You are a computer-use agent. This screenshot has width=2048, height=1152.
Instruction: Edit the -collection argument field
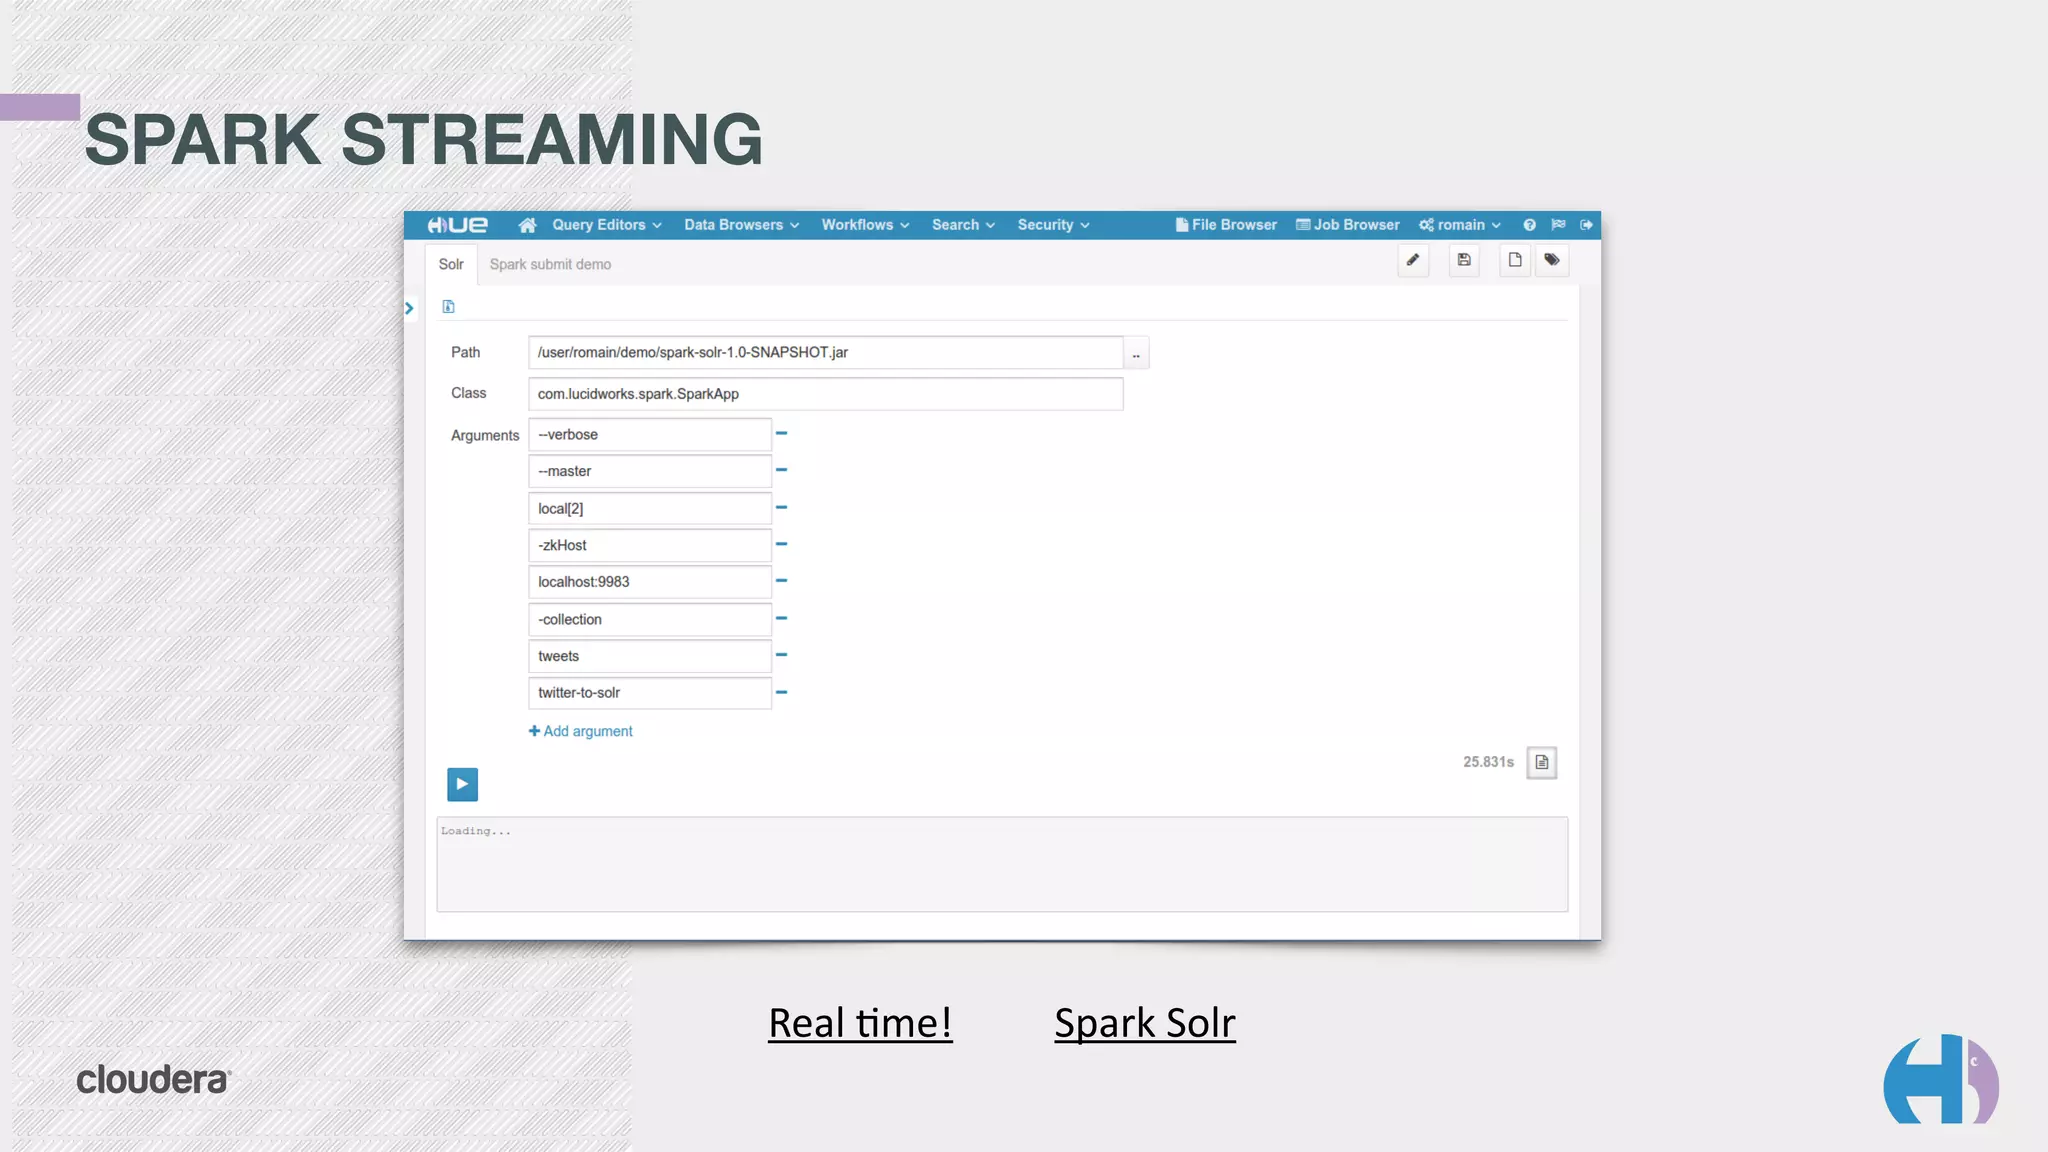pyautogui.click(x=650, y=619)
